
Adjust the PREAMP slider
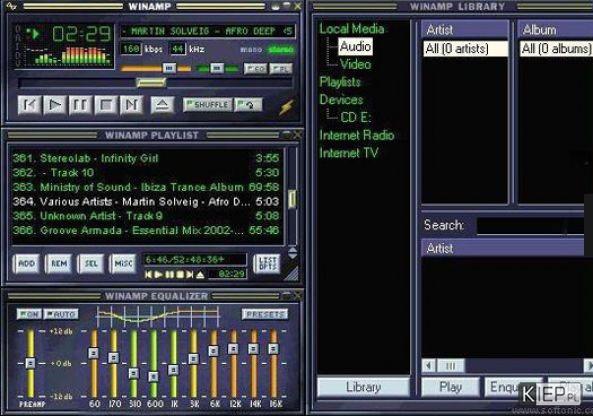(30, 363)
